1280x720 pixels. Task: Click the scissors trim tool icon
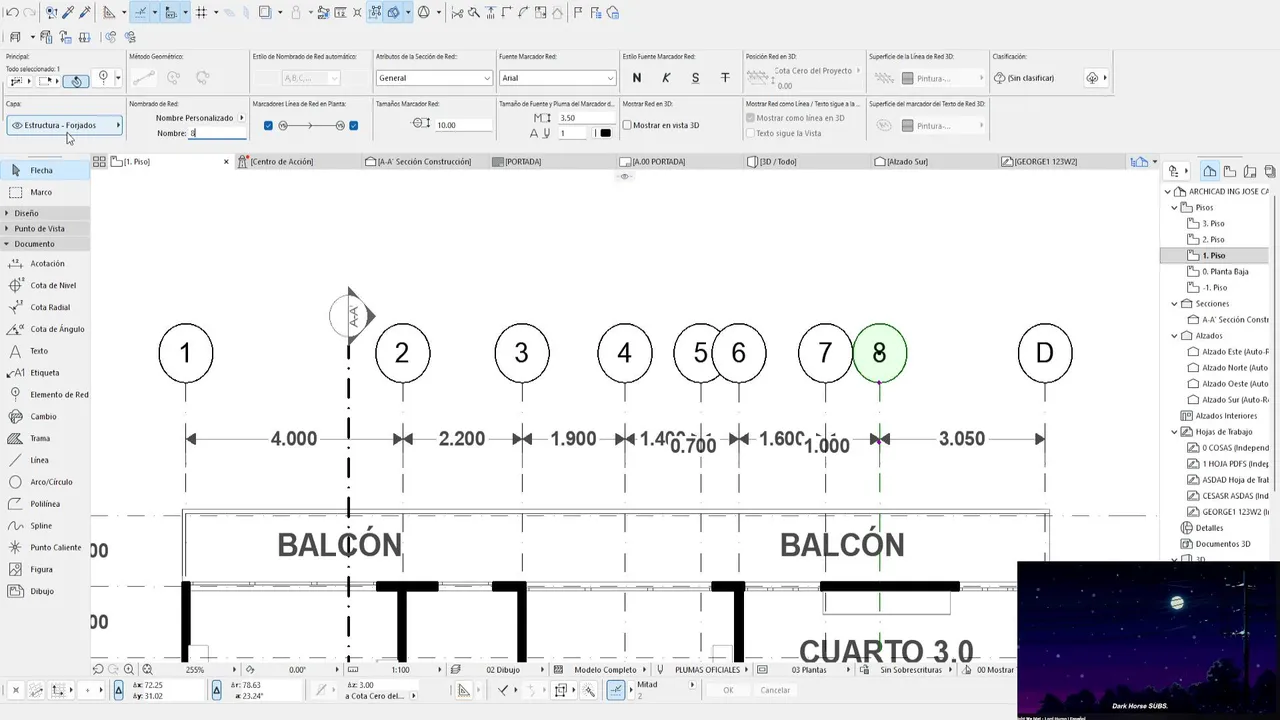click(457, 12)
